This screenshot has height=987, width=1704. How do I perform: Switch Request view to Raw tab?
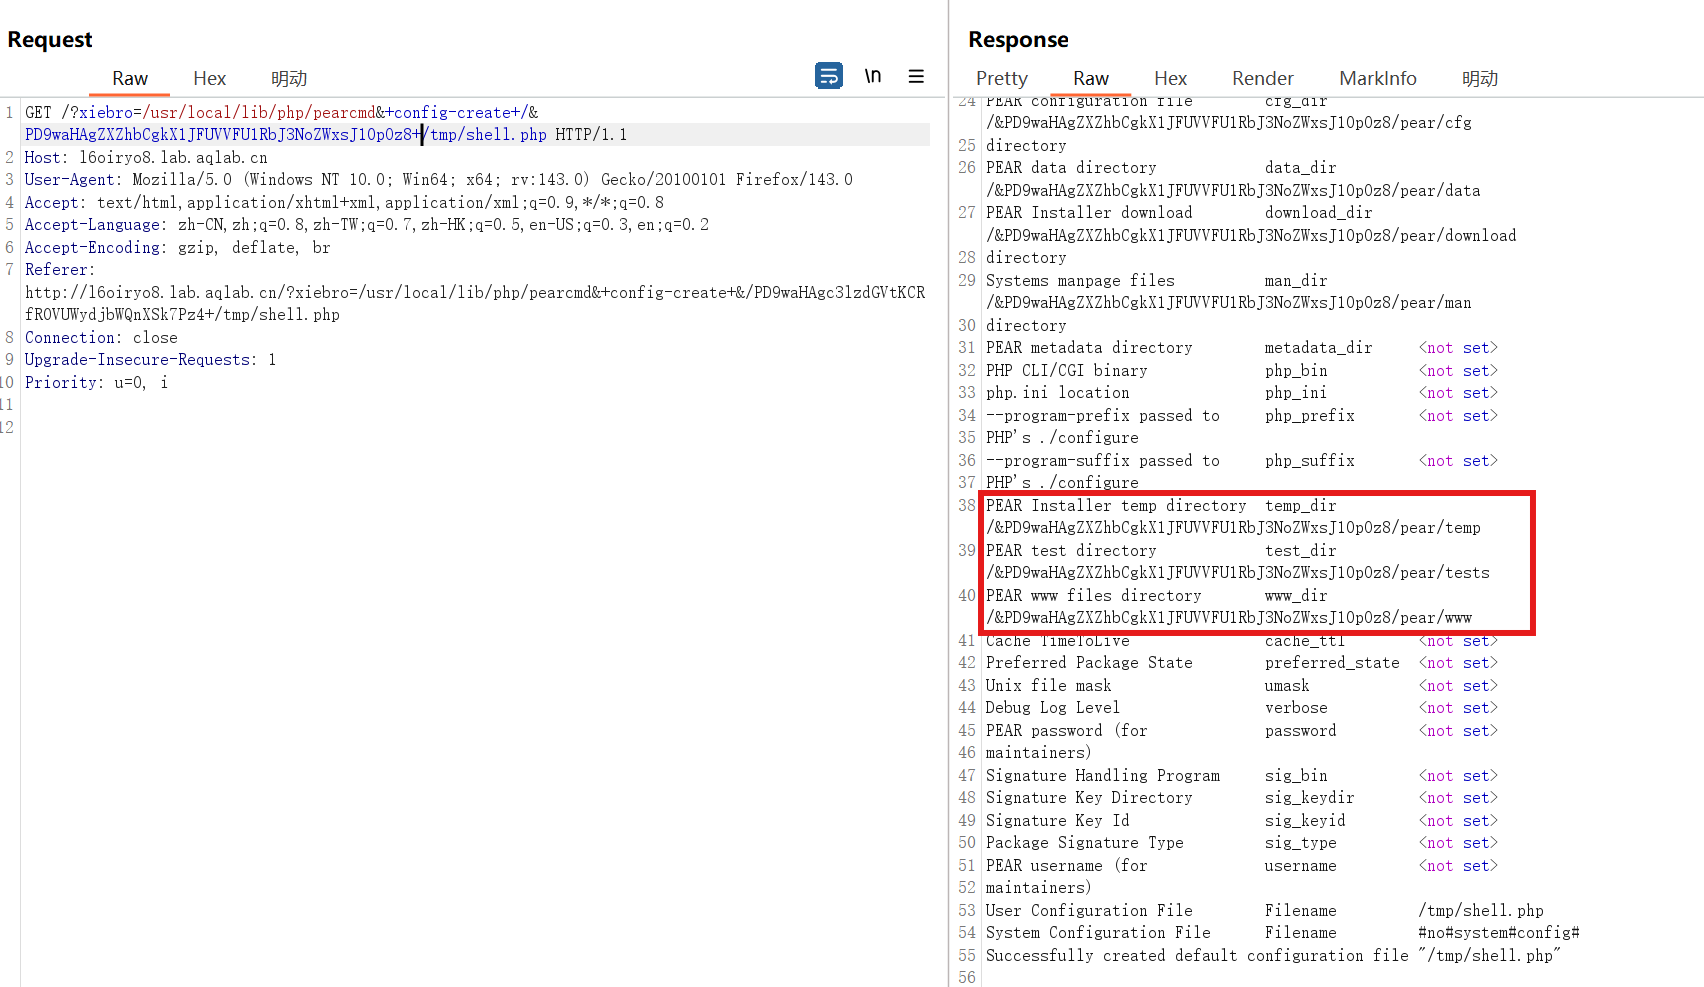[x=130, y=78]
